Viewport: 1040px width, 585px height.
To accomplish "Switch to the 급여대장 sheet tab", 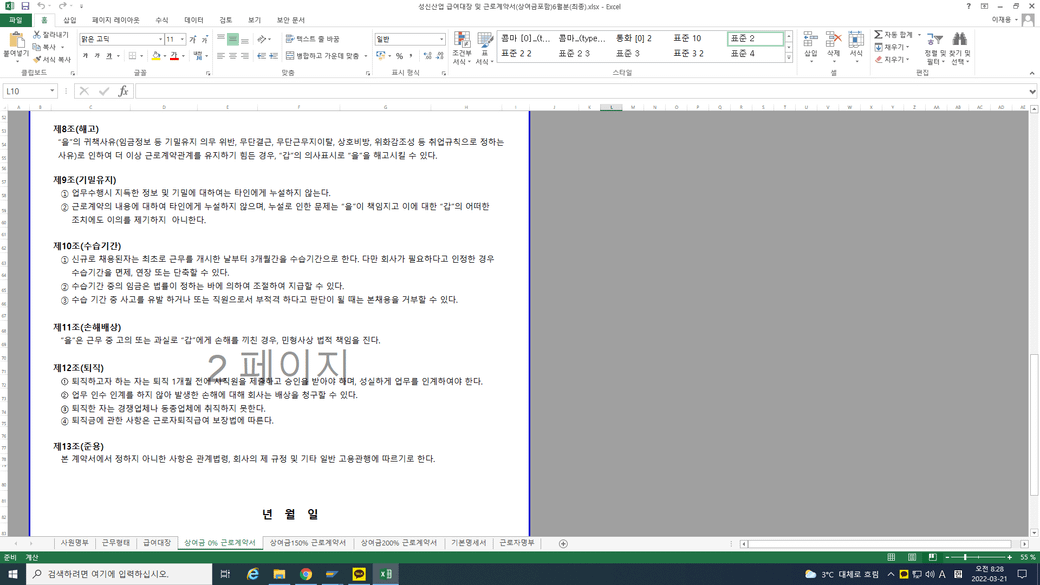I will (156, 543).
